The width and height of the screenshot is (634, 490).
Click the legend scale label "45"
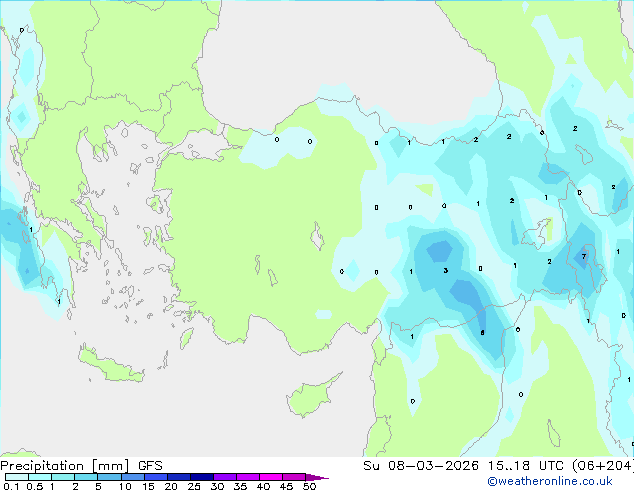(286, 486)
